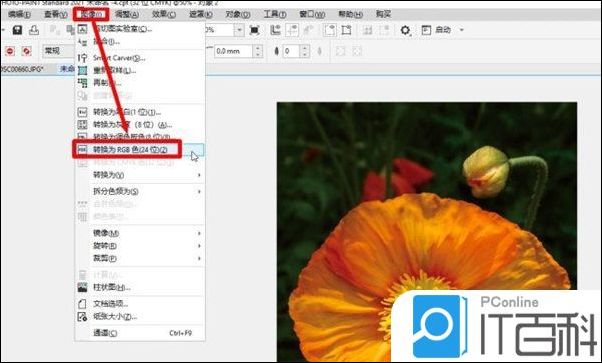Viewport: 602px width, 363px height.
Task: Open the 工具 menu
Action: coord(275,15)
